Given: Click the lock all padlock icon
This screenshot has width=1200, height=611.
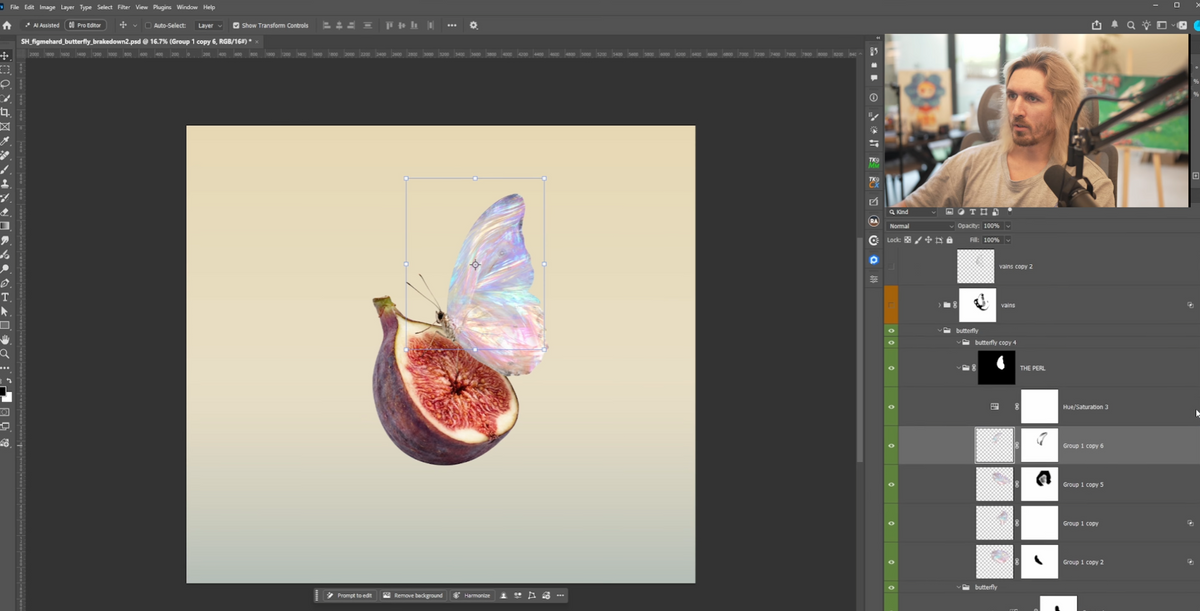Looking at the screenshot, I should click(948, 240).
